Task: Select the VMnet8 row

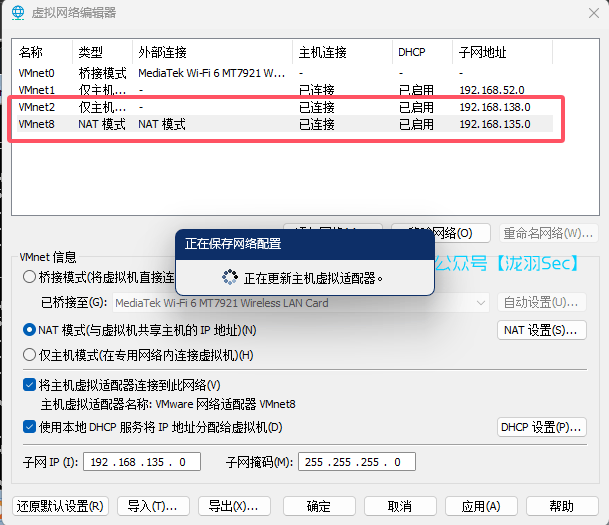Action: coord(285,124)
